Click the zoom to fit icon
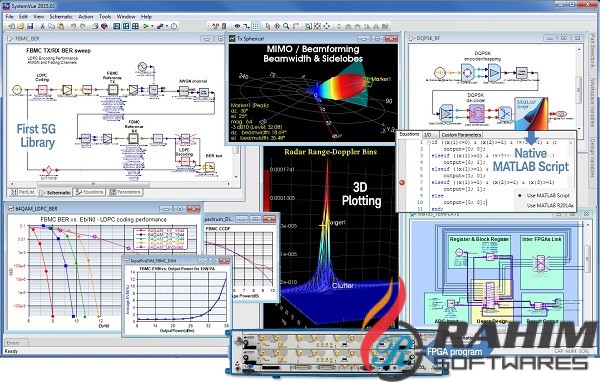The image size is (600, 382). tap(317, 26)
